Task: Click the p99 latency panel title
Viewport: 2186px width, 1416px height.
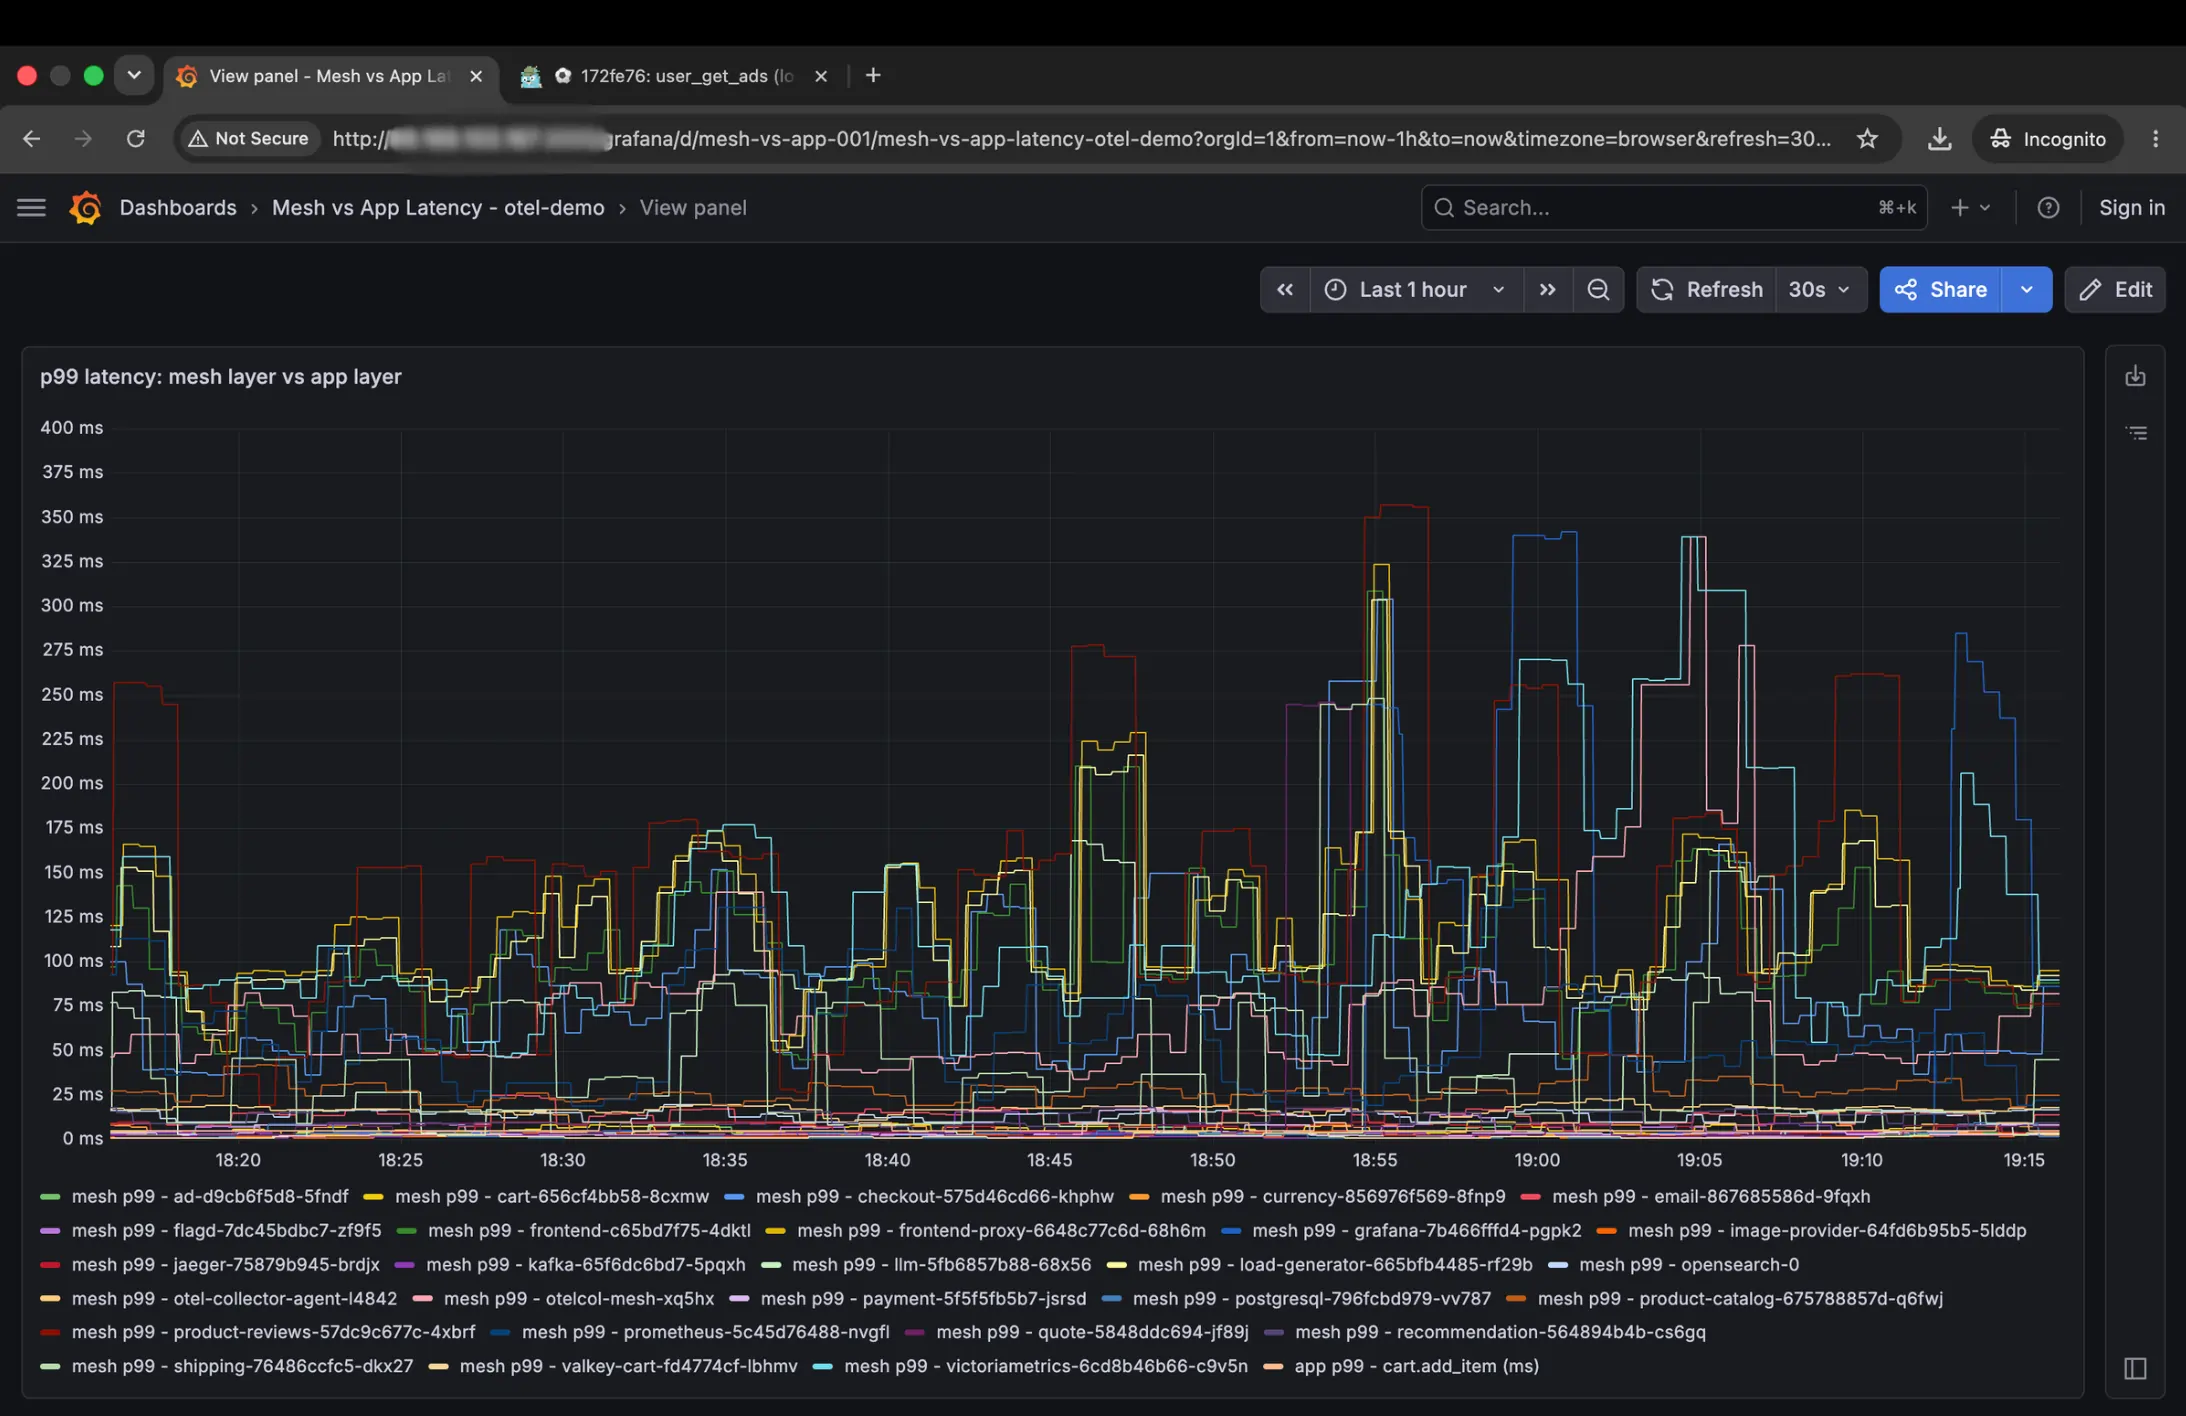Action: coord(220,377)
